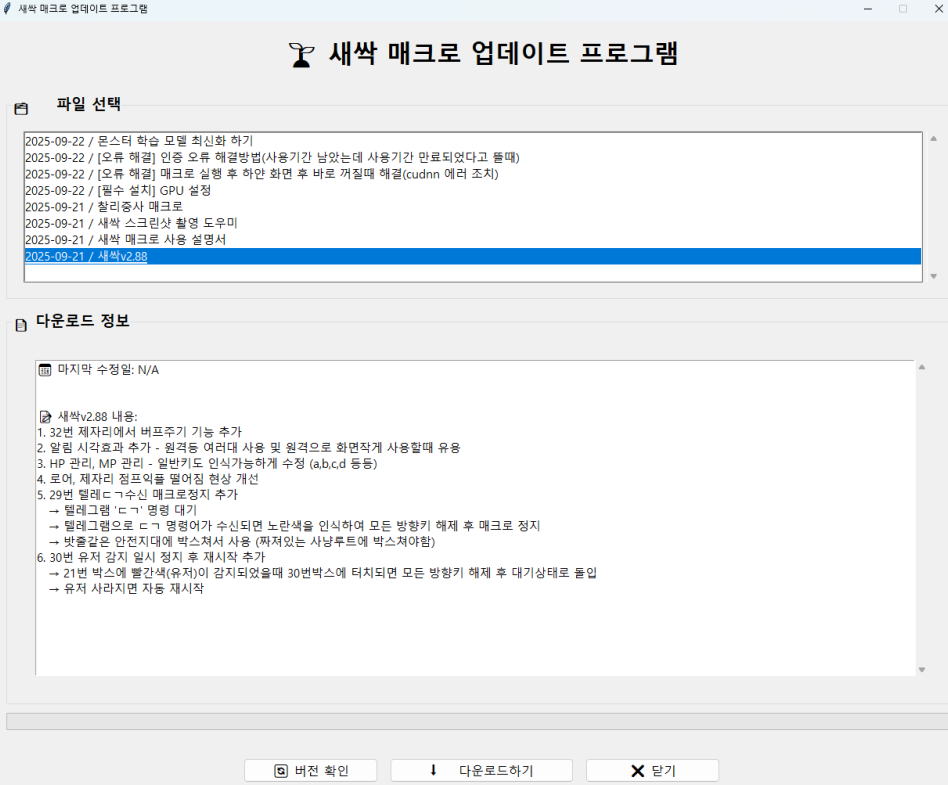This screenshot has width=948, height=785.
Task: Click the 버전 확인 button
Action: point(311,770)
